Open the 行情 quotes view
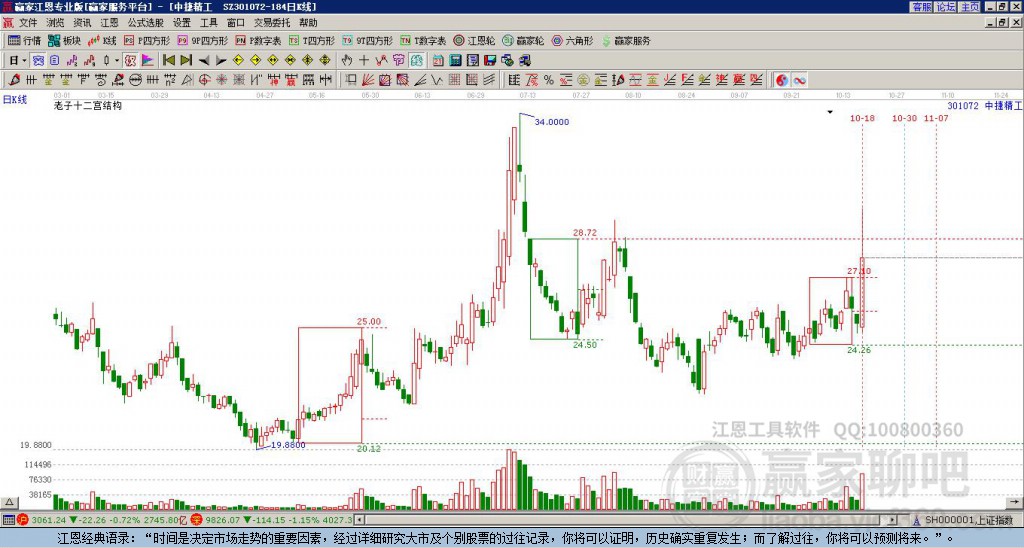This screenshot has width=1024, height=548. point(25,40)
